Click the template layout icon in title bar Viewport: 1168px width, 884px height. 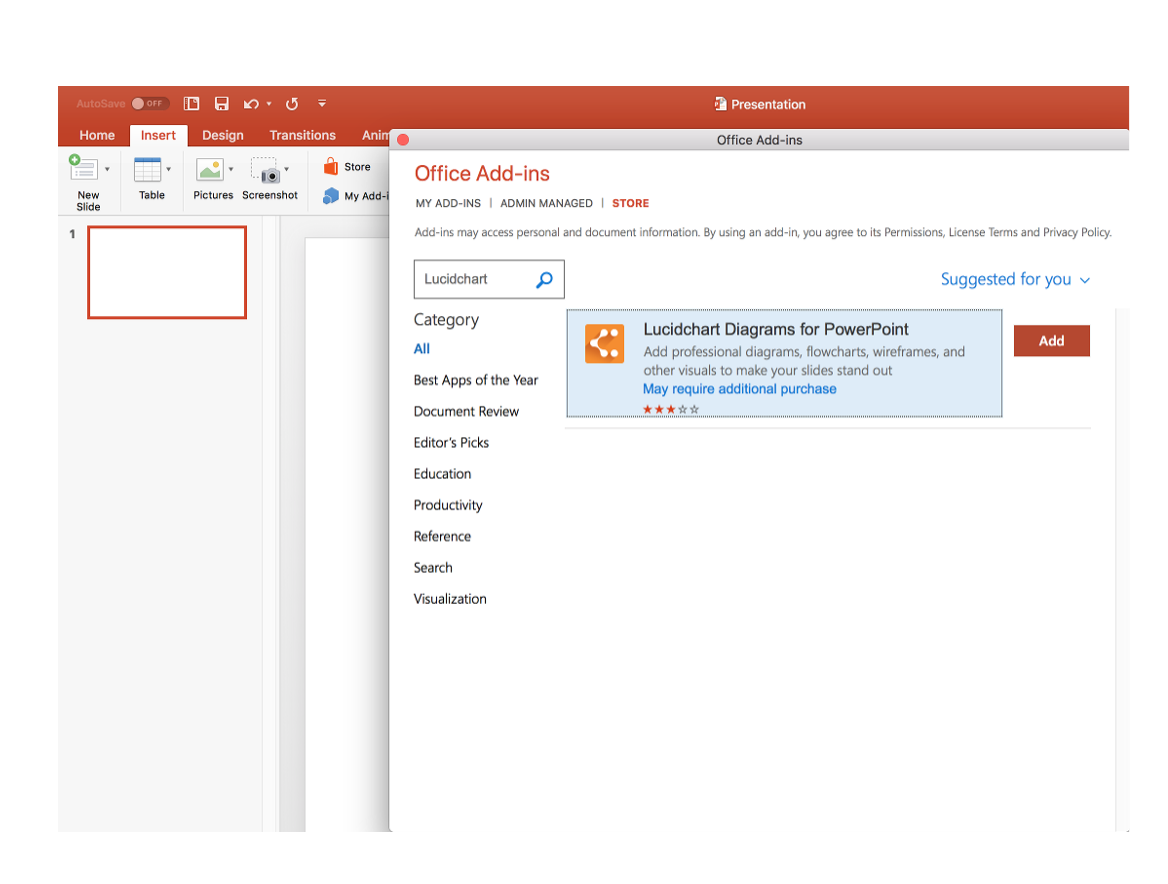coord(191,104)
